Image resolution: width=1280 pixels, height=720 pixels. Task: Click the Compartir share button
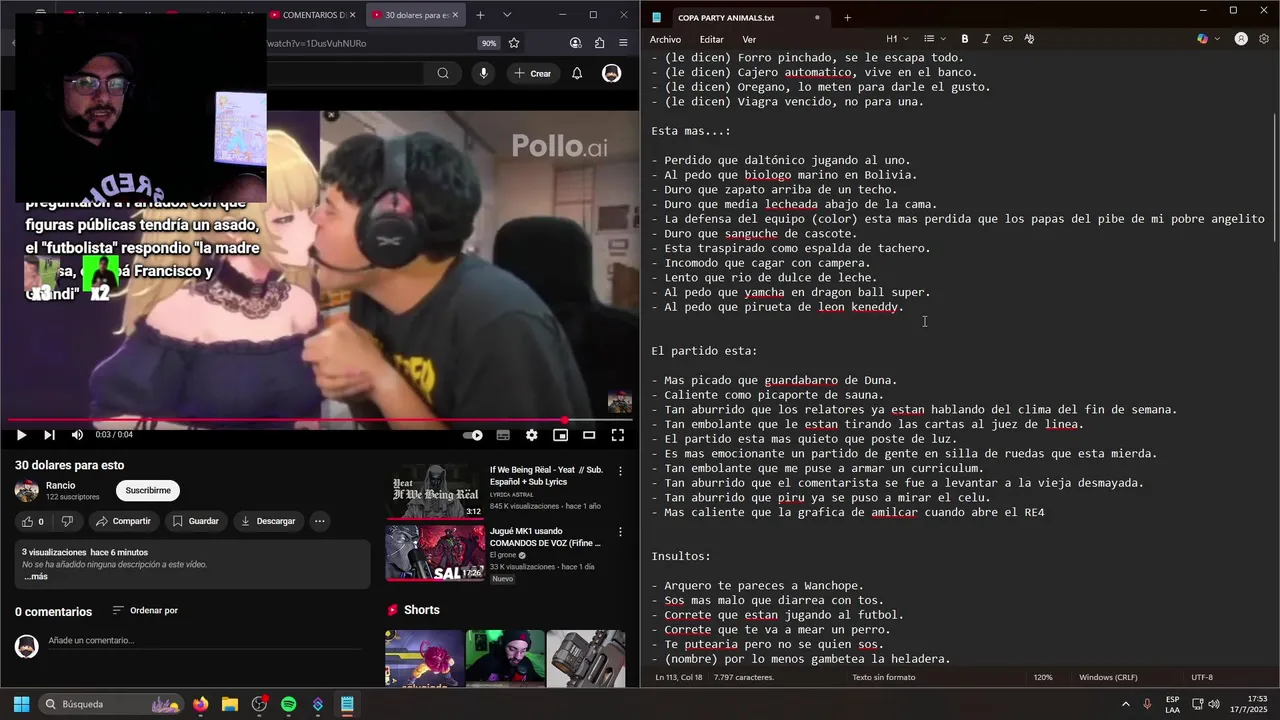point(123,521)
